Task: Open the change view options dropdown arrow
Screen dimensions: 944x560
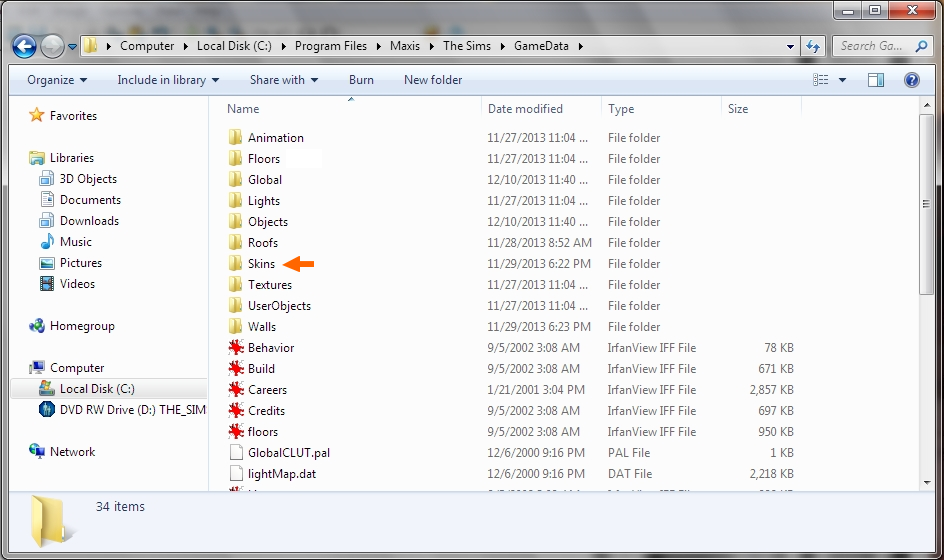Action: [842, 80]
